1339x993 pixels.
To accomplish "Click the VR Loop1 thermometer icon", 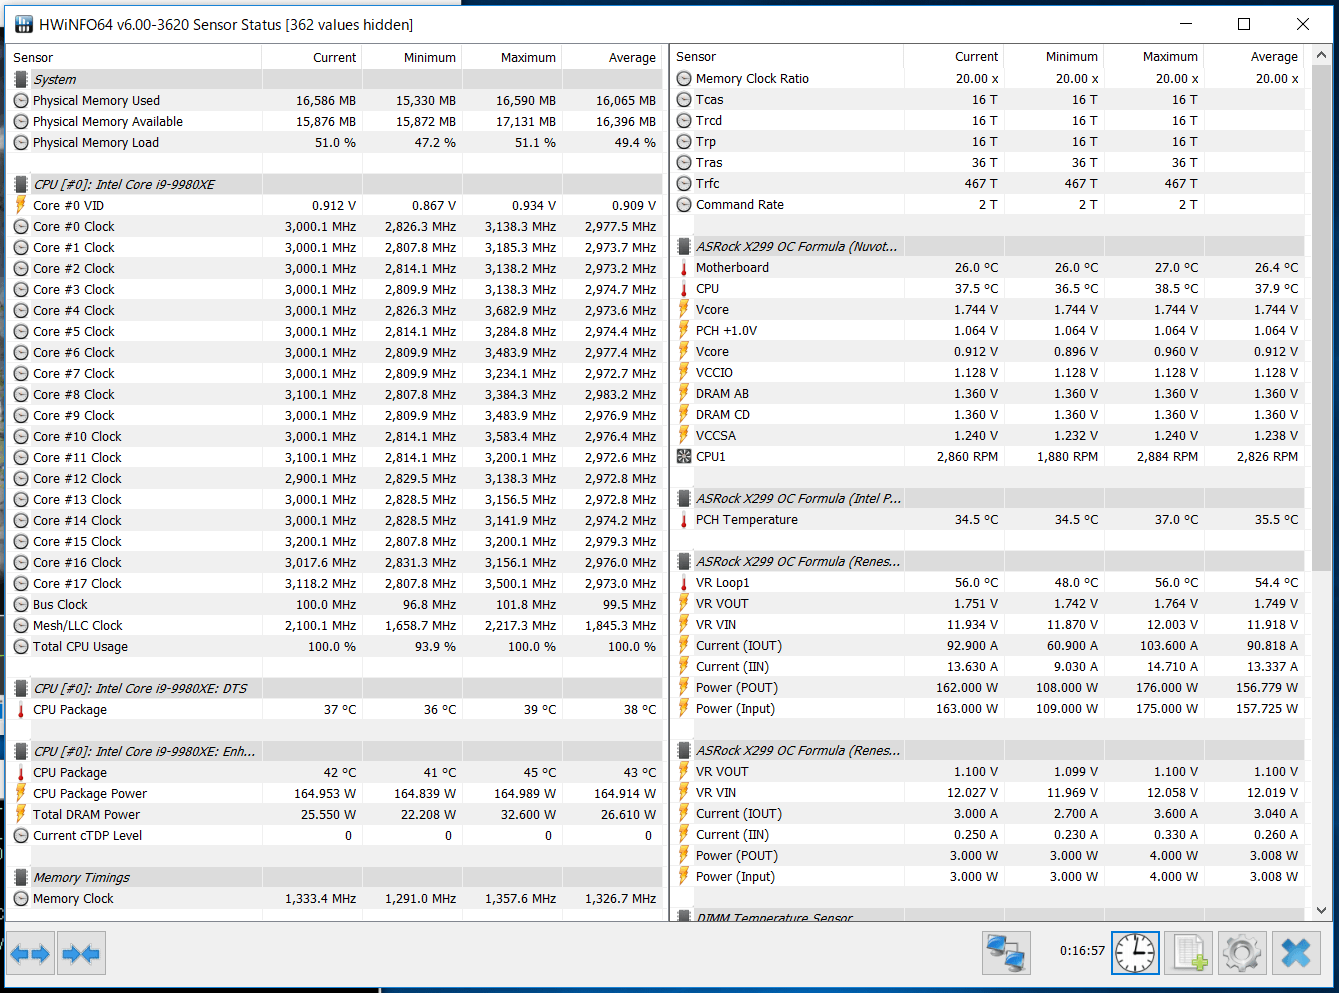I will [x=684, y=582].
